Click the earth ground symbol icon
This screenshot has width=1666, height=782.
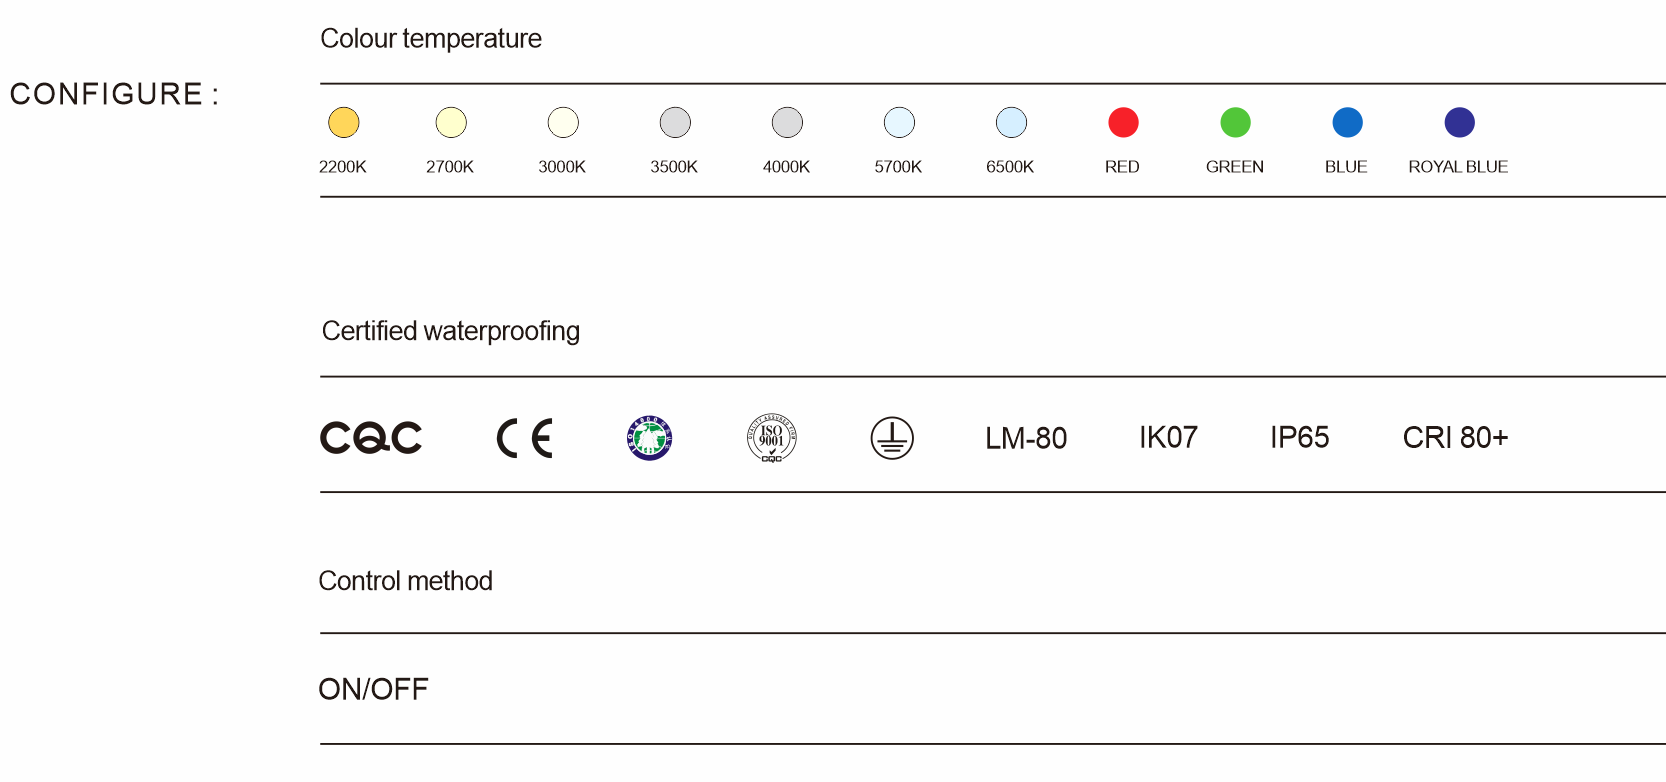pos(892,438)
